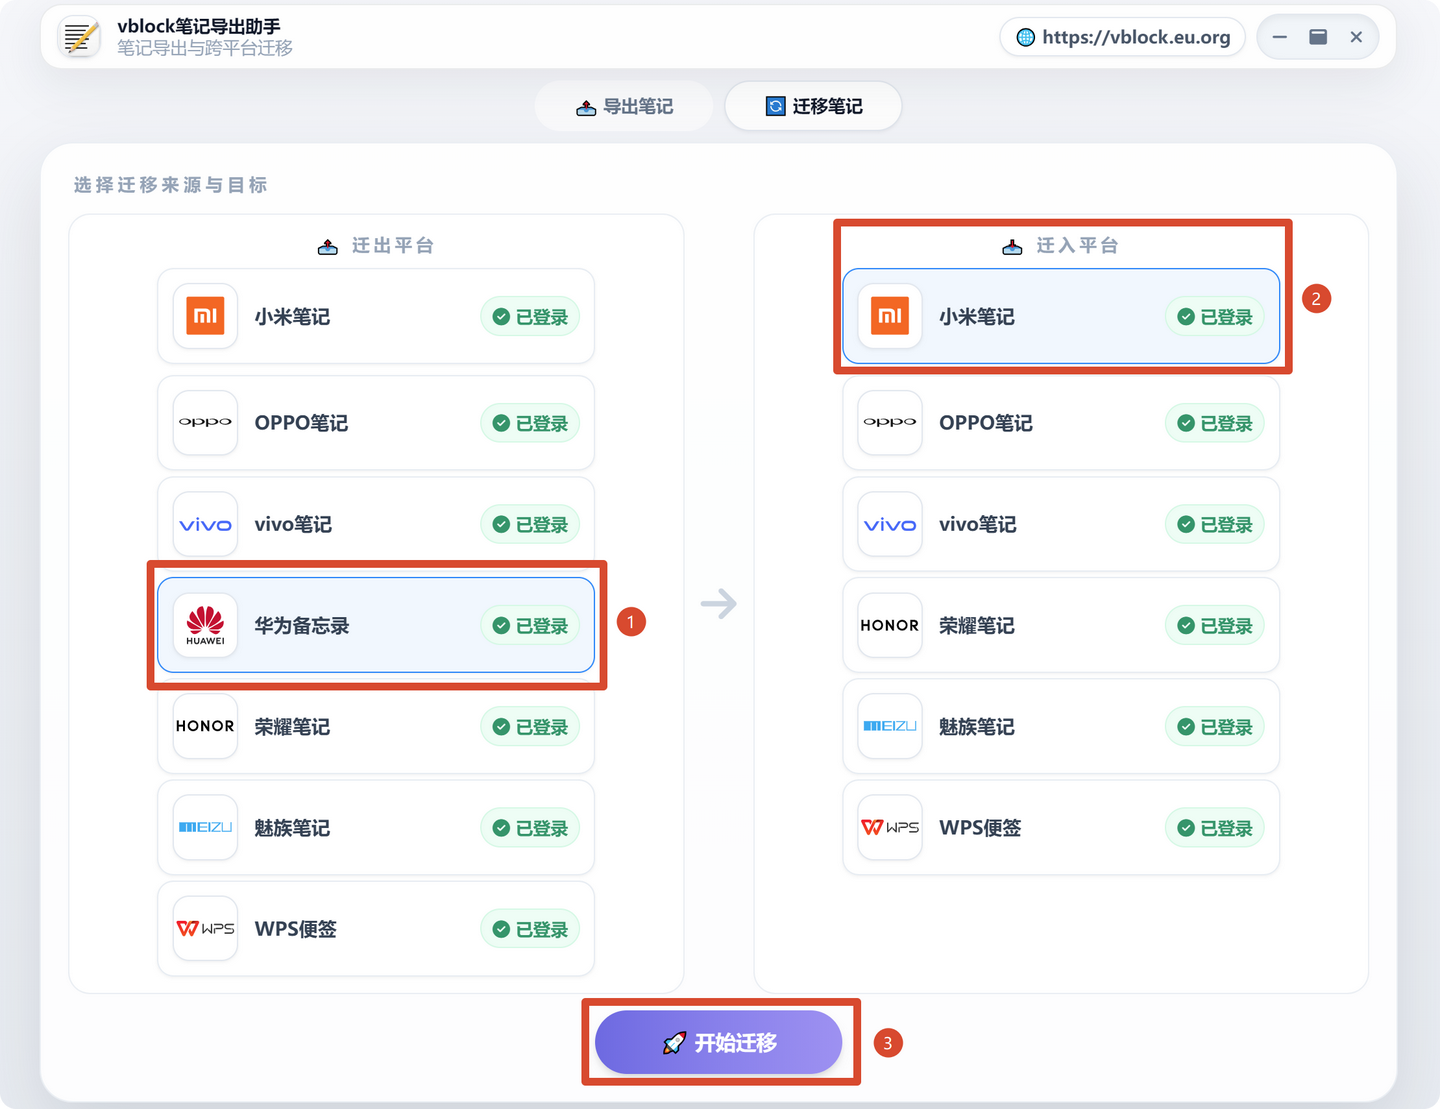This screenshot has width=1440, height=1109.
Task: Select 华为备忘录 as the 迁出平台 source
Action: coord(376,625)
